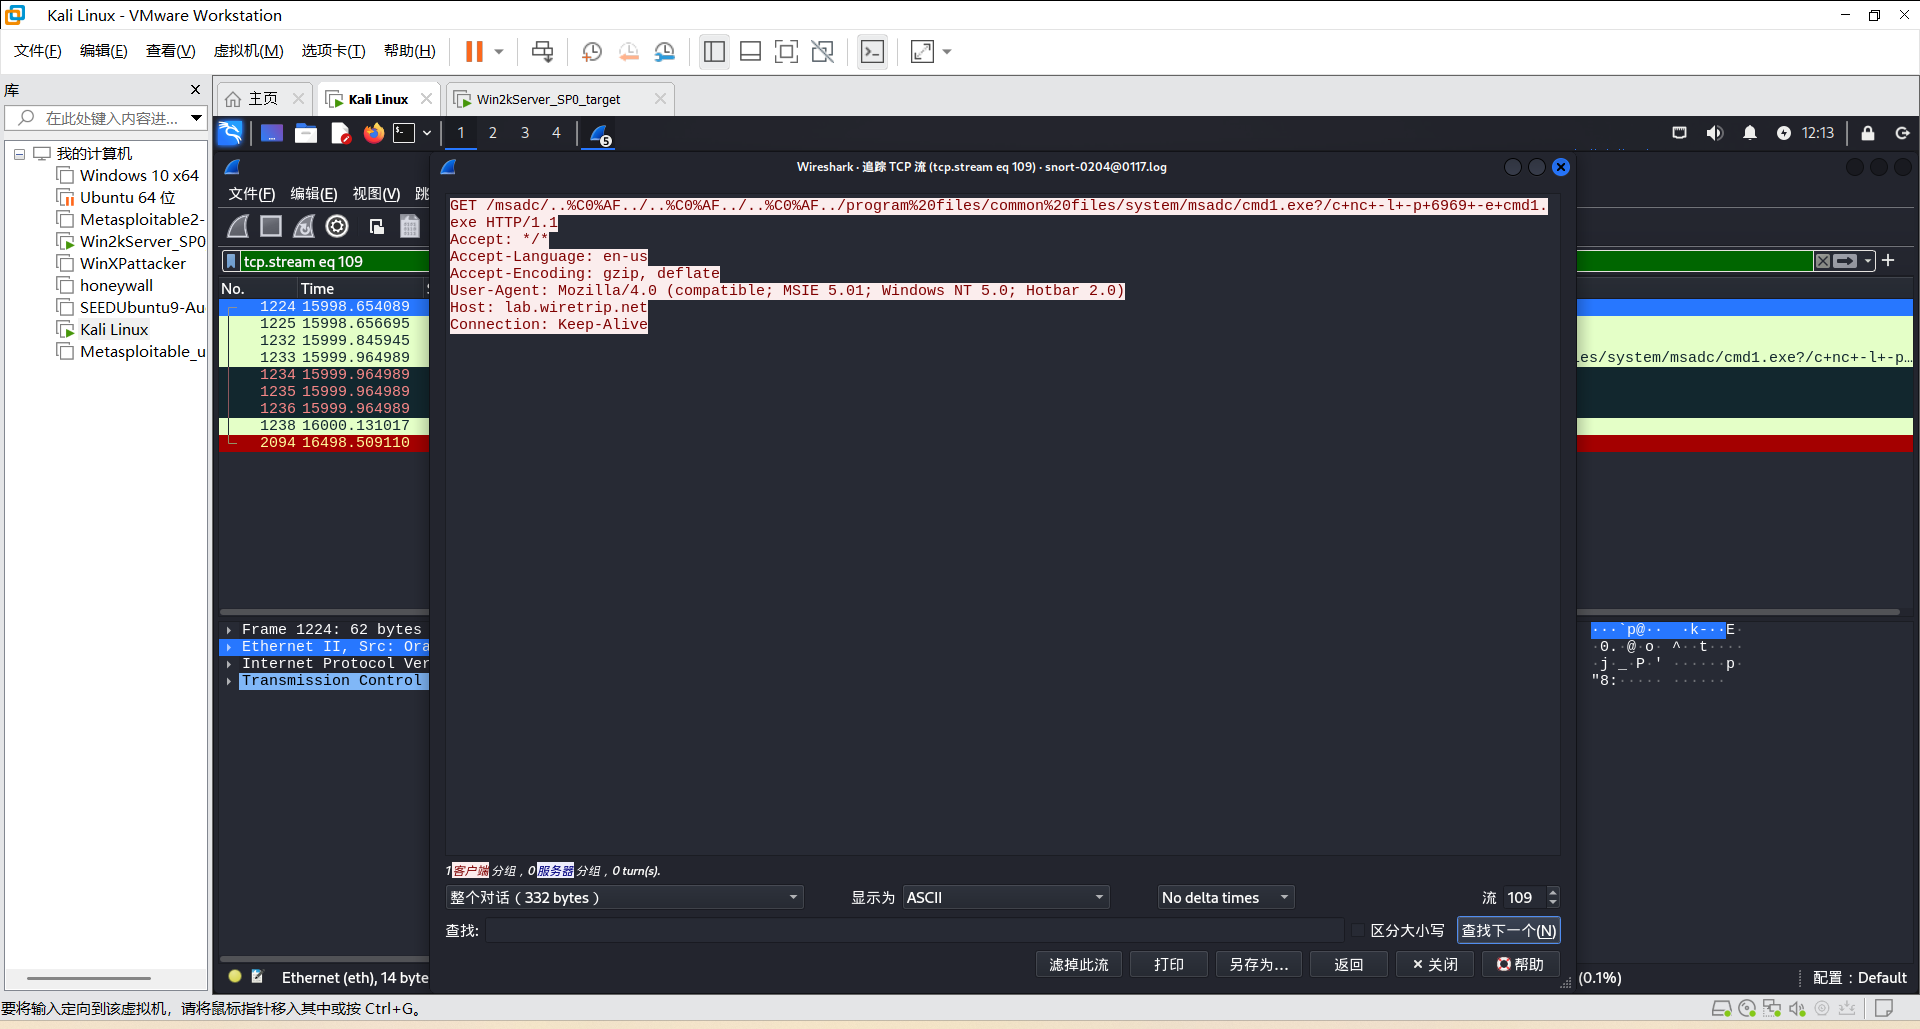1920x1029 pixels.
Task: Open Kali notifications bell icon
Action: 1750,133
